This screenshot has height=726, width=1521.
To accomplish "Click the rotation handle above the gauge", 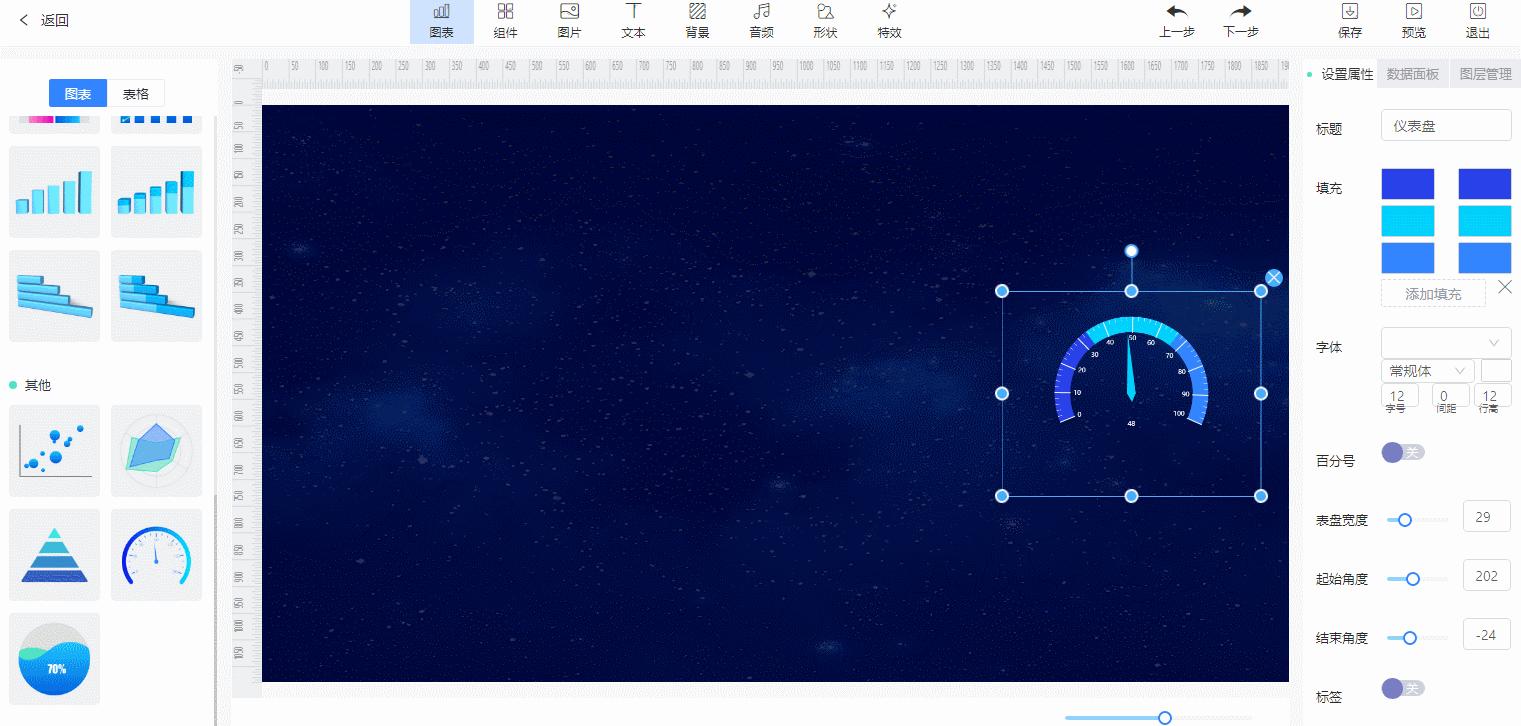I will (x=1131, y=251).
